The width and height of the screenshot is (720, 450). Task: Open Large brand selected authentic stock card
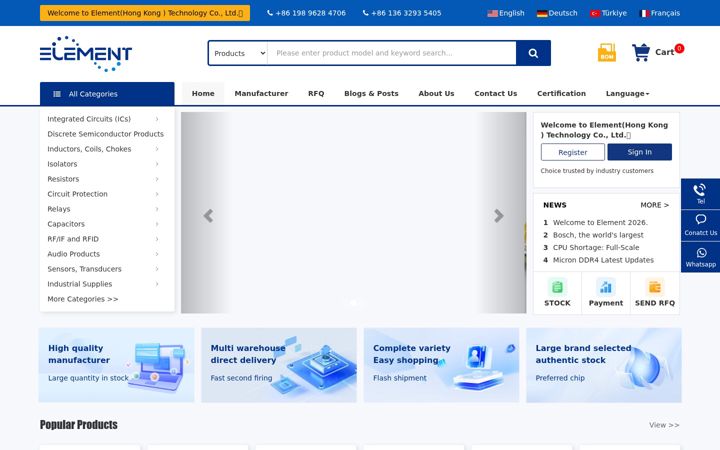(x=604, y=365)
